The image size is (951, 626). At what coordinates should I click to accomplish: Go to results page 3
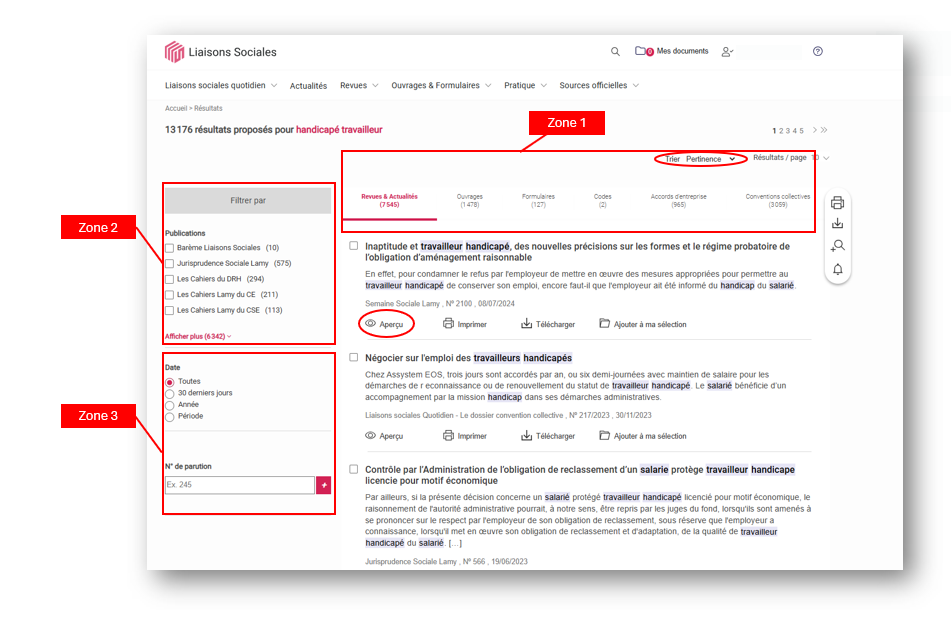click(x=788, y=130)
